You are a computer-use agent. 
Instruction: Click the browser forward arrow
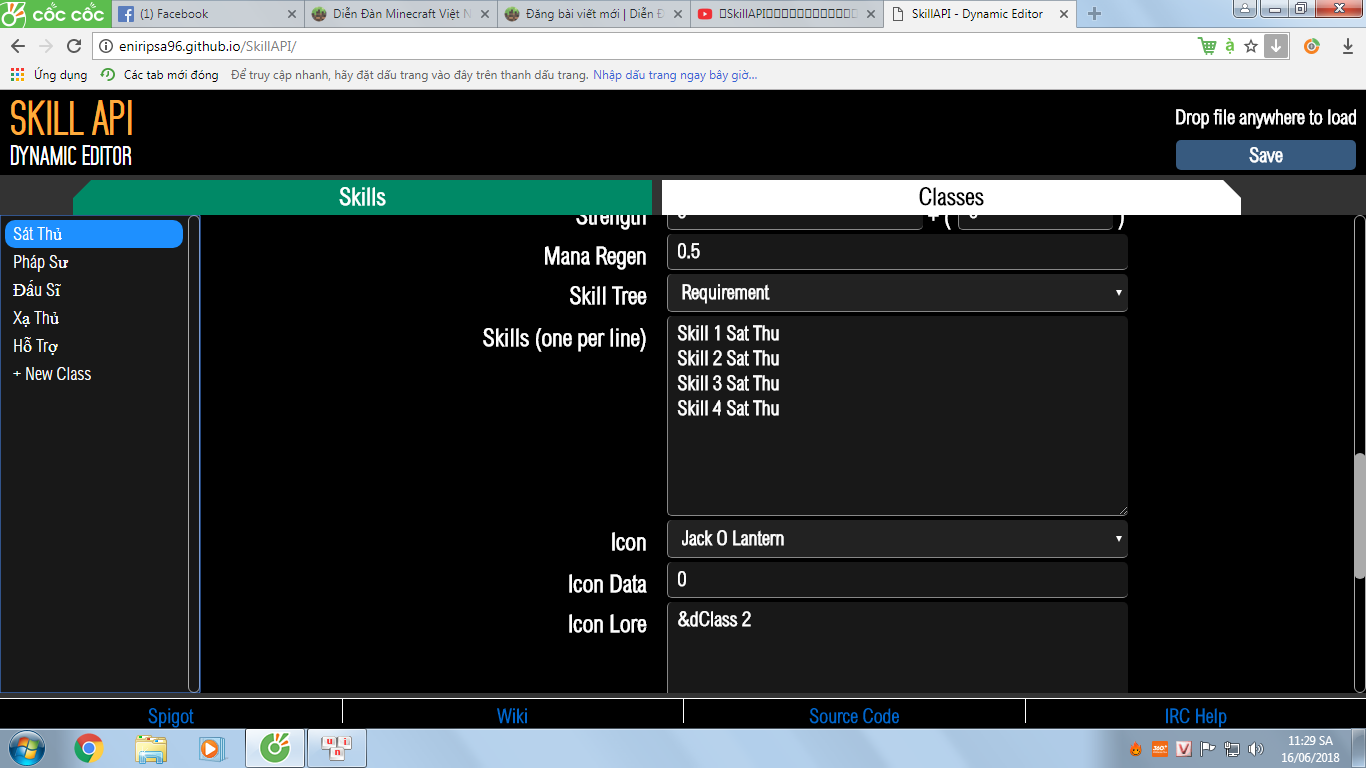pos(46,46)
